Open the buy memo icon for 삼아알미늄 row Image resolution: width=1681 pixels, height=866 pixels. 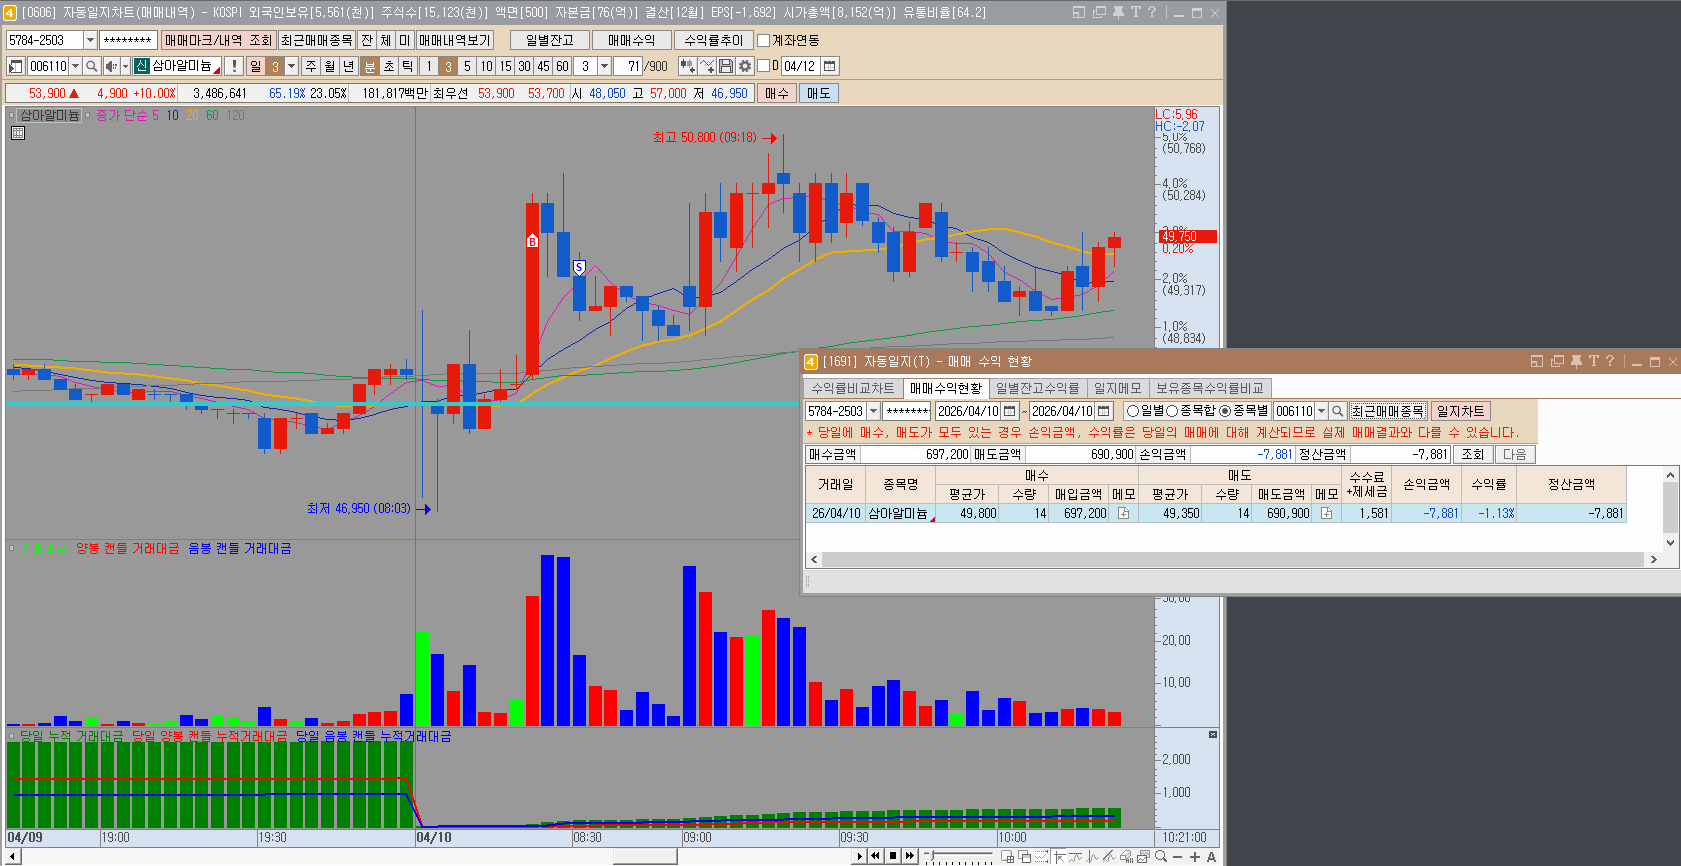pos(1124,513)
